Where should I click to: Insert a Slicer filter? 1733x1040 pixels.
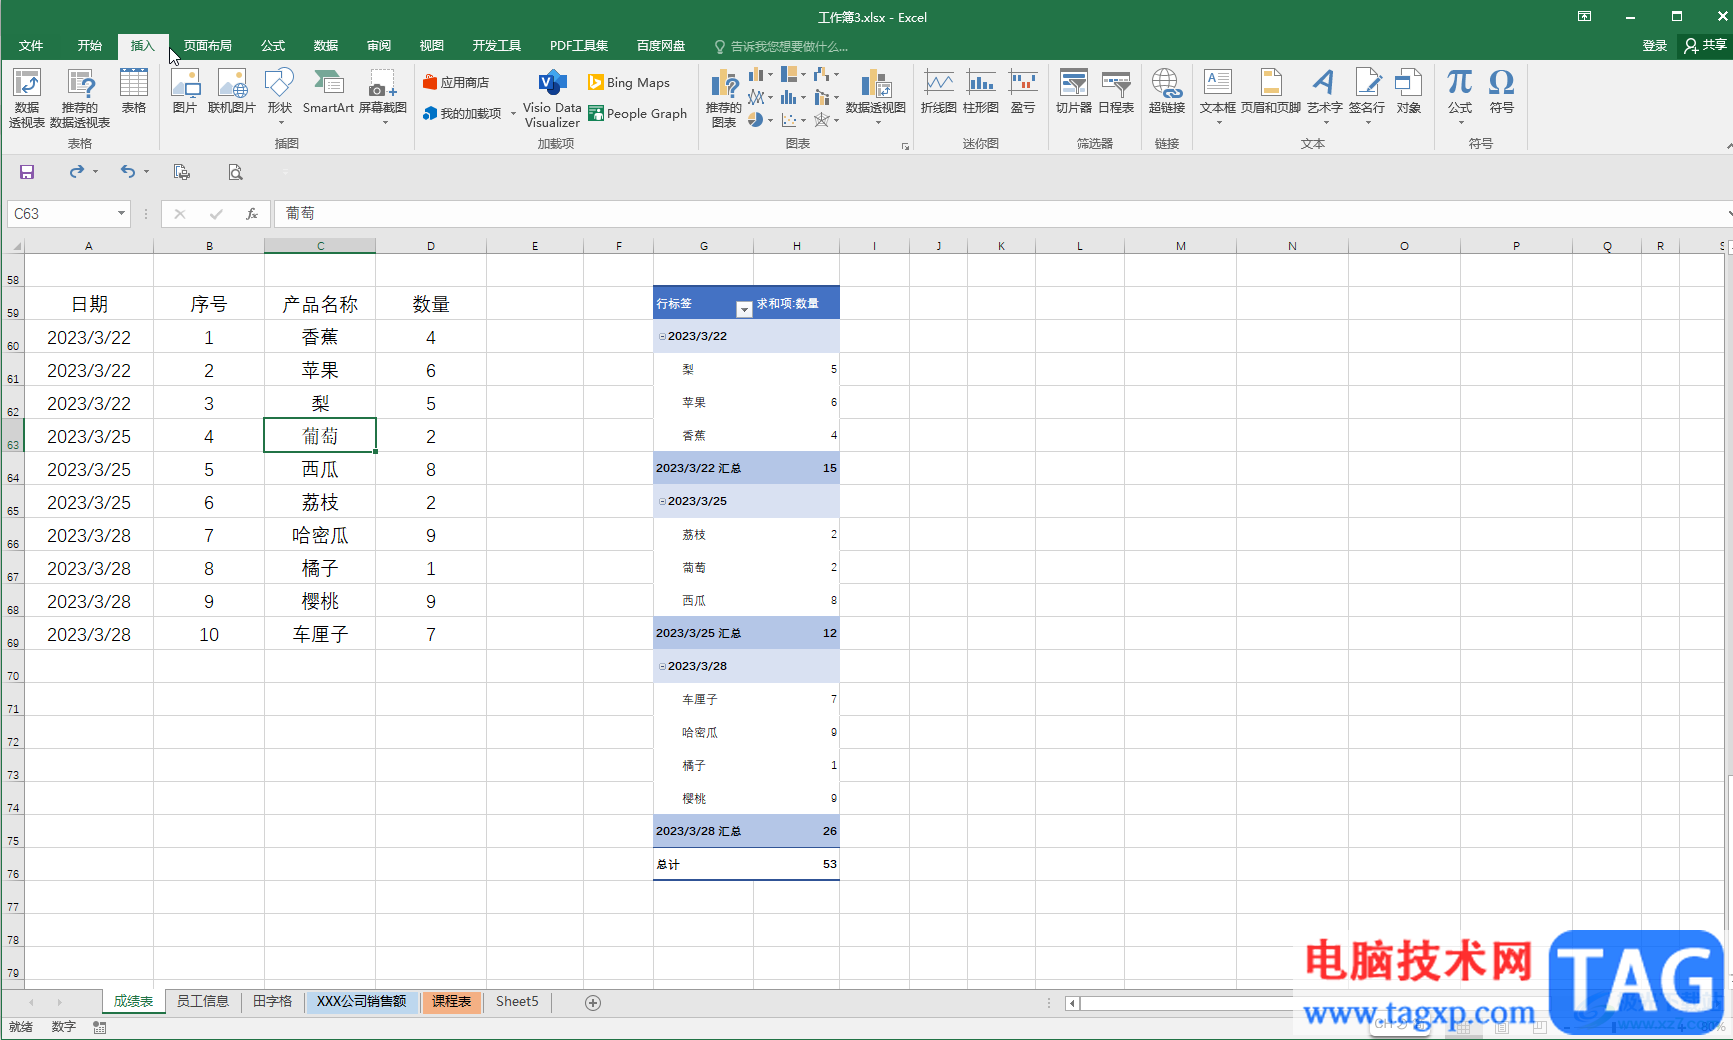tap(1074, 91)
